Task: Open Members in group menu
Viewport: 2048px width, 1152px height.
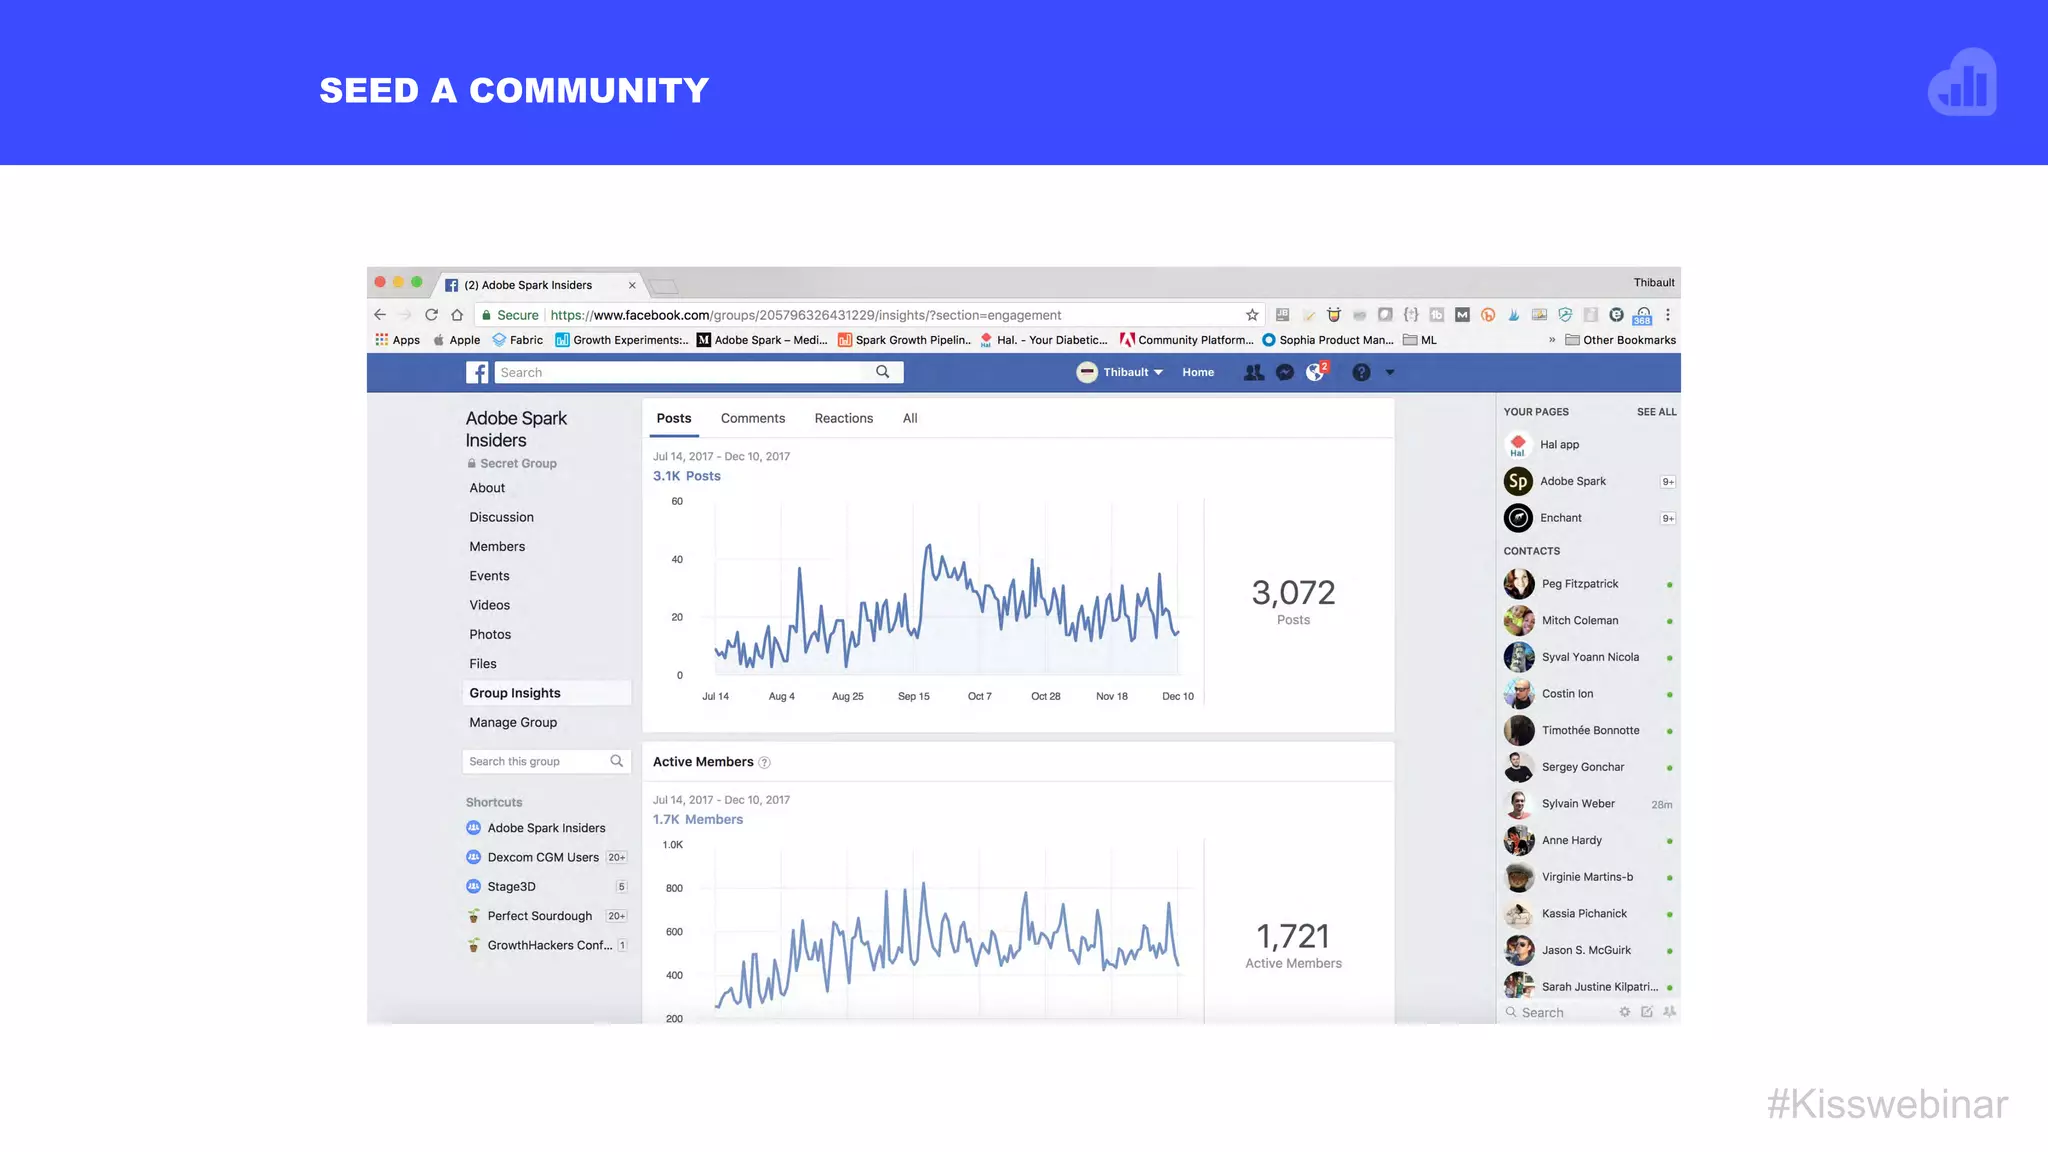Action: tap(497, 546)
